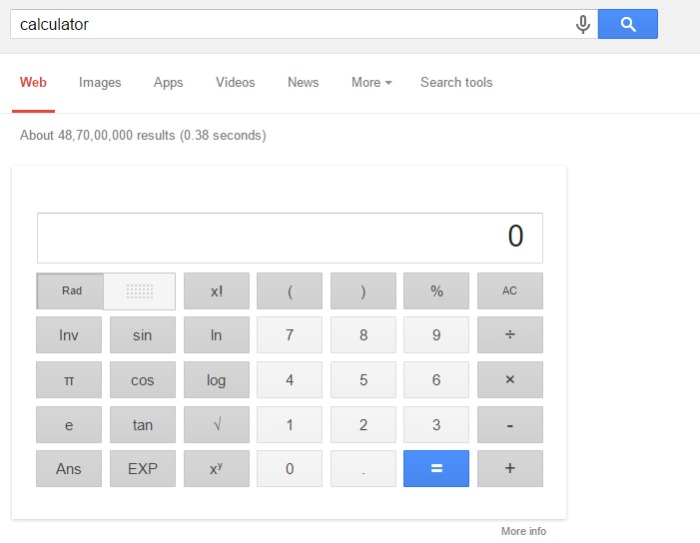
Task: Toggle the dotted Deg mode switch
Action: (140, 291)
